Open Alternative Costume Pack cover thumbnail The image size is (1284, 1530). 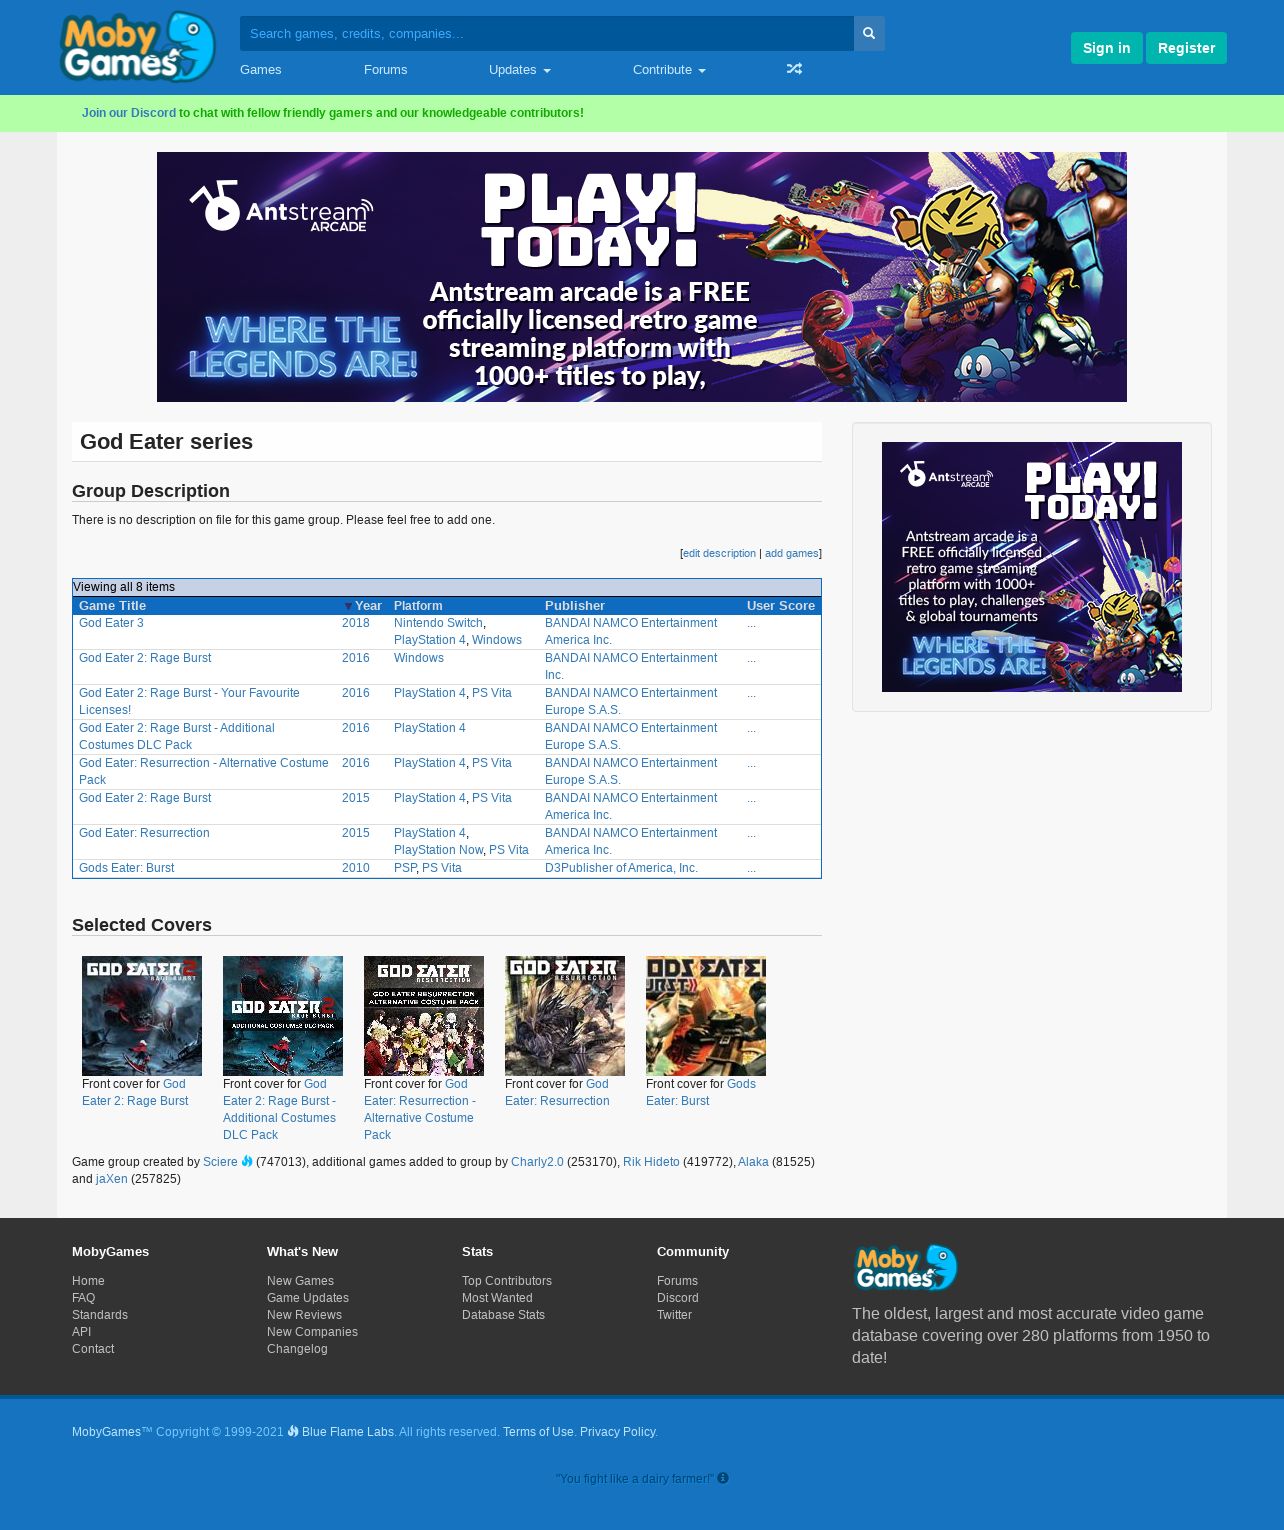click(424, 1016)
